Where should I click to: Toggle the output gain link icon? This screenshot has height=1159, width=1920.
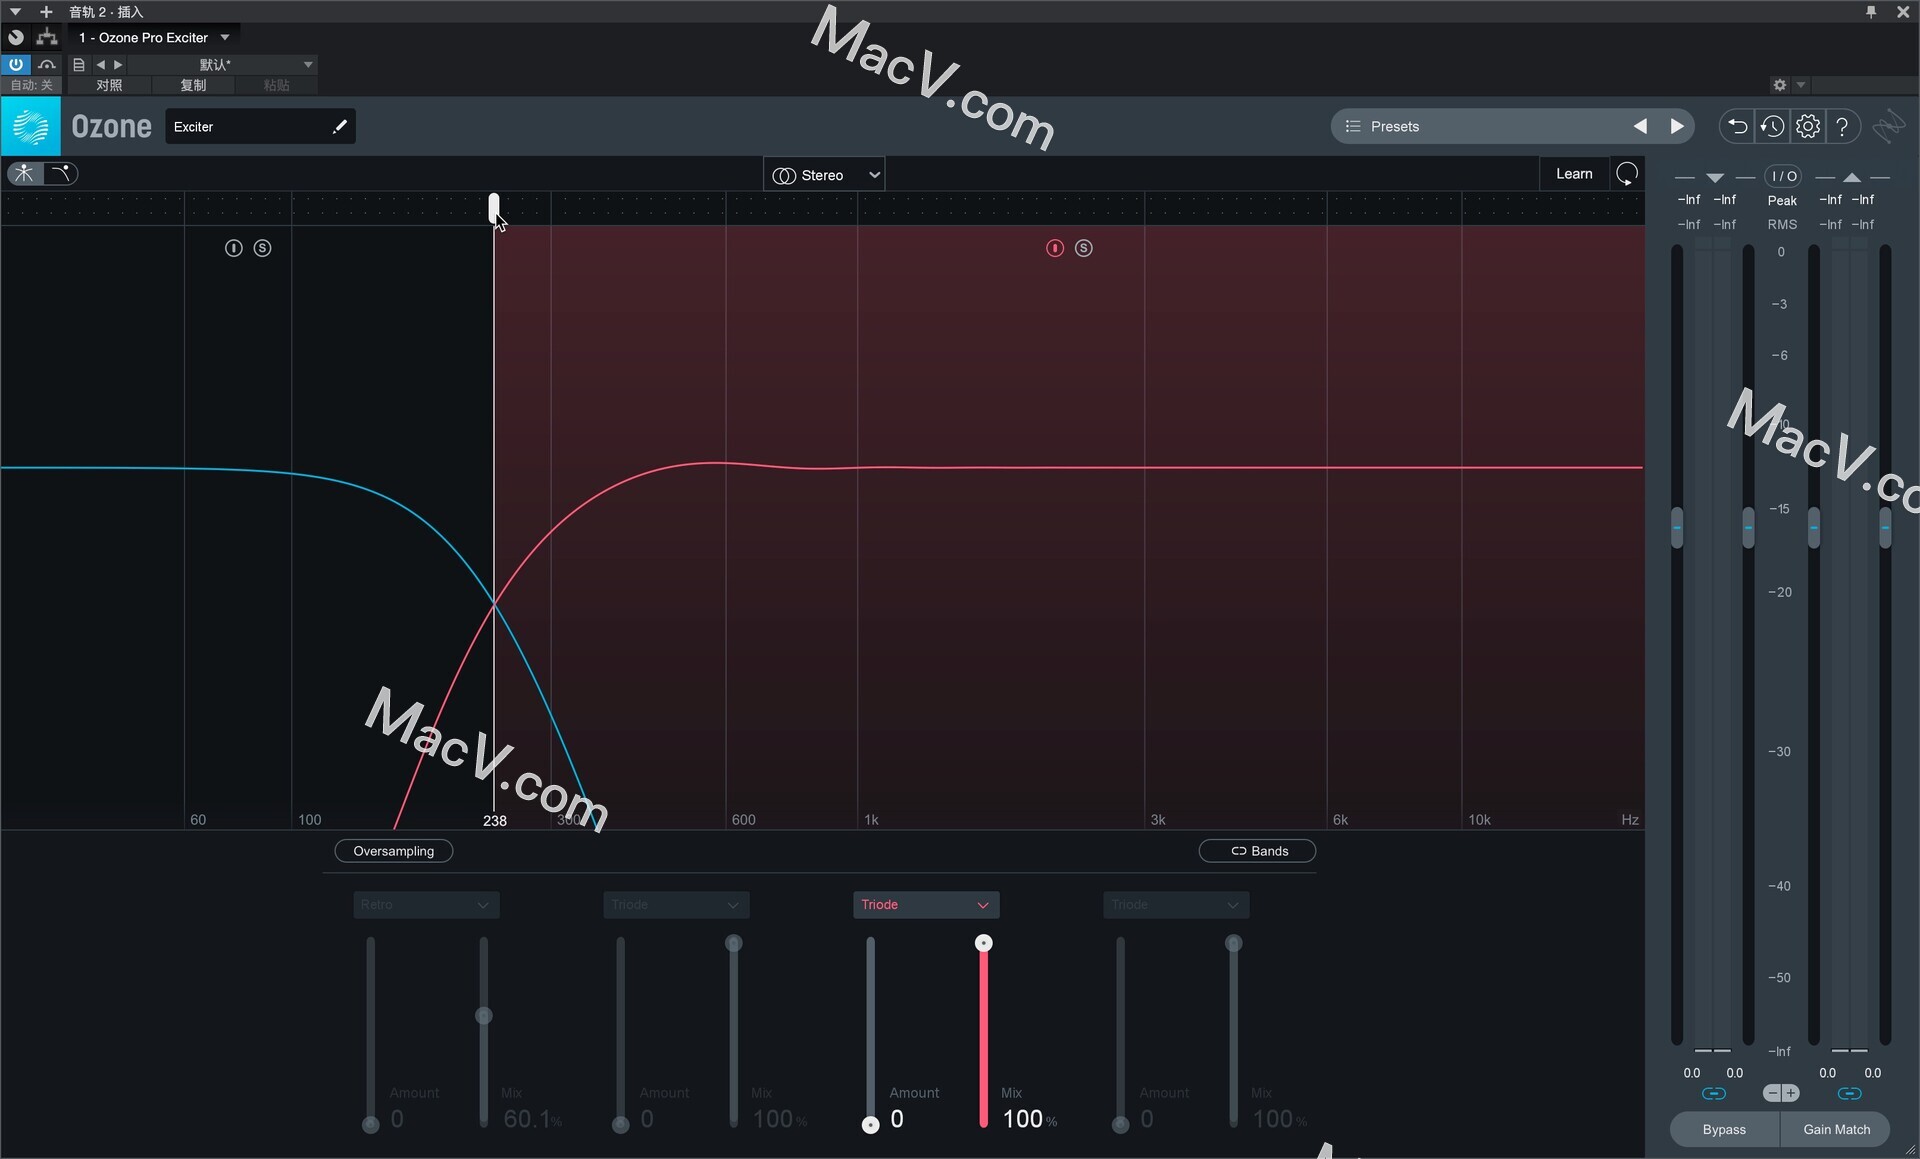(1849, 1093)
